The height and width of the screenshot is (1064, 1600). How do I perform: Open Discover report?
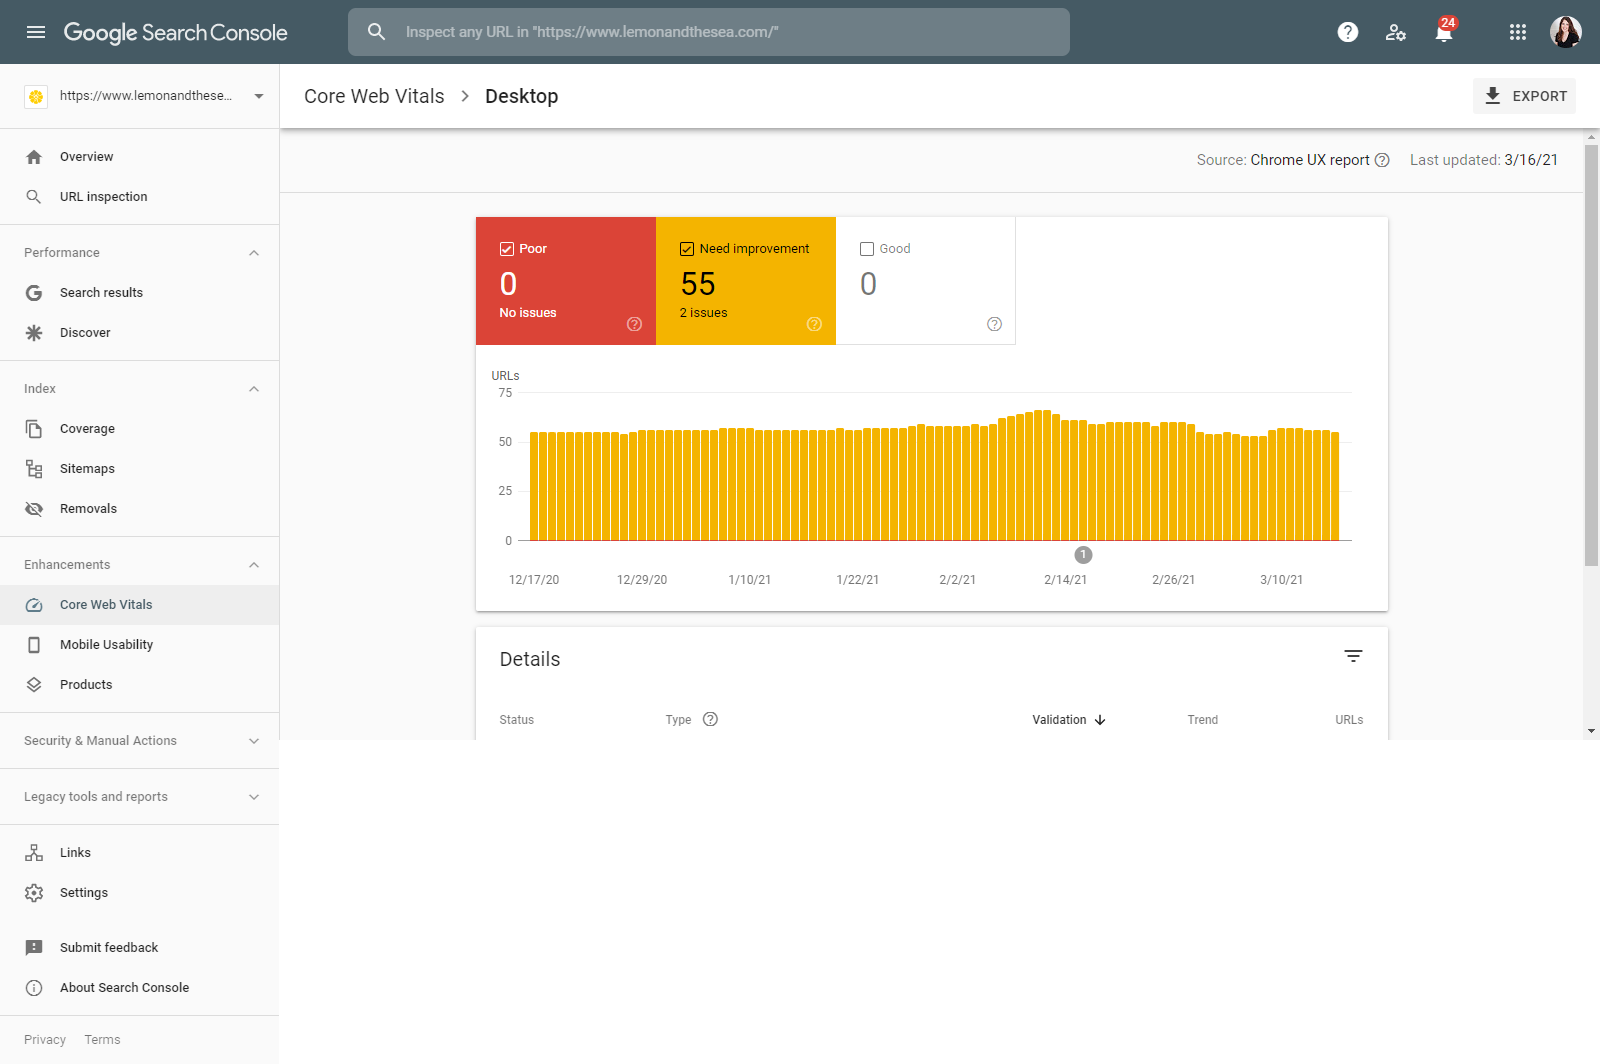coord(139,333)
